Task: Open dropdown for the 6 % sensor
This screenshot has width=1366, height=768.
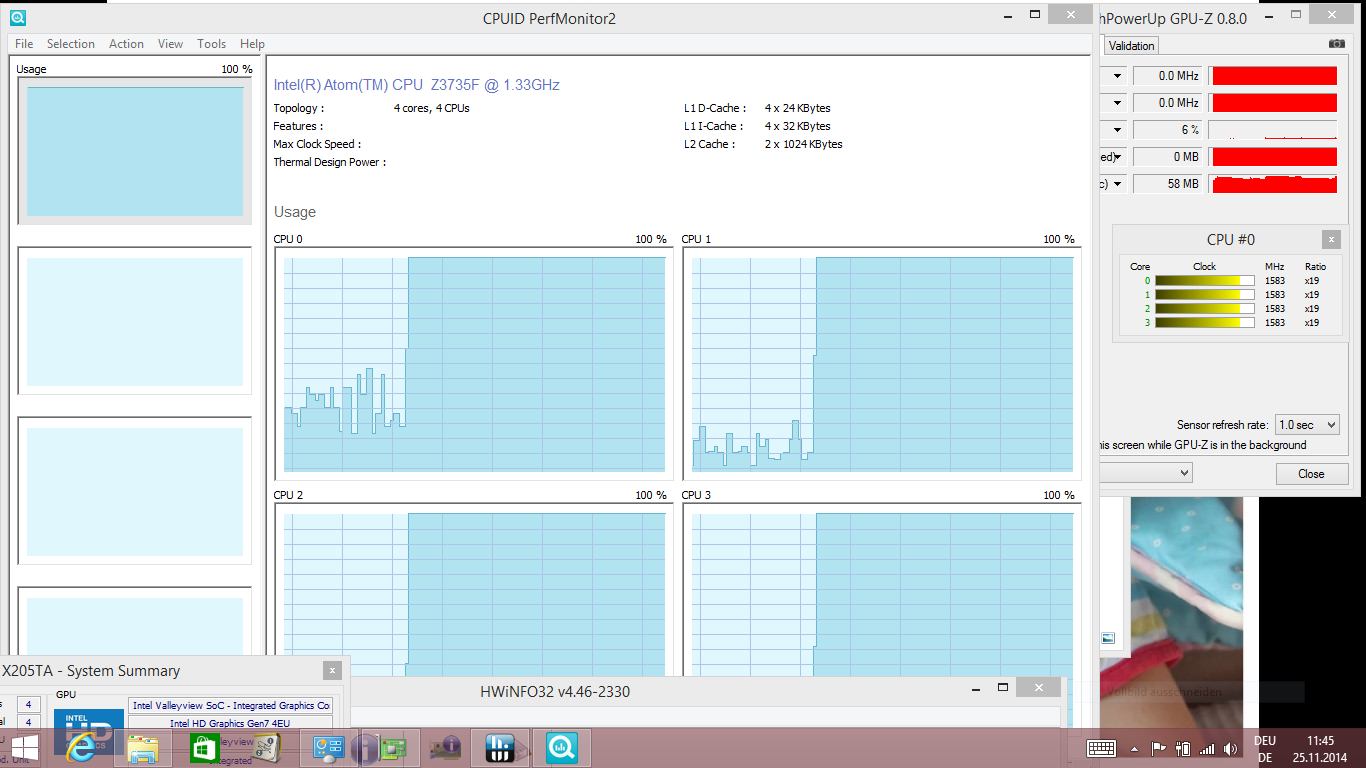Action: [x=1117, y=130]
